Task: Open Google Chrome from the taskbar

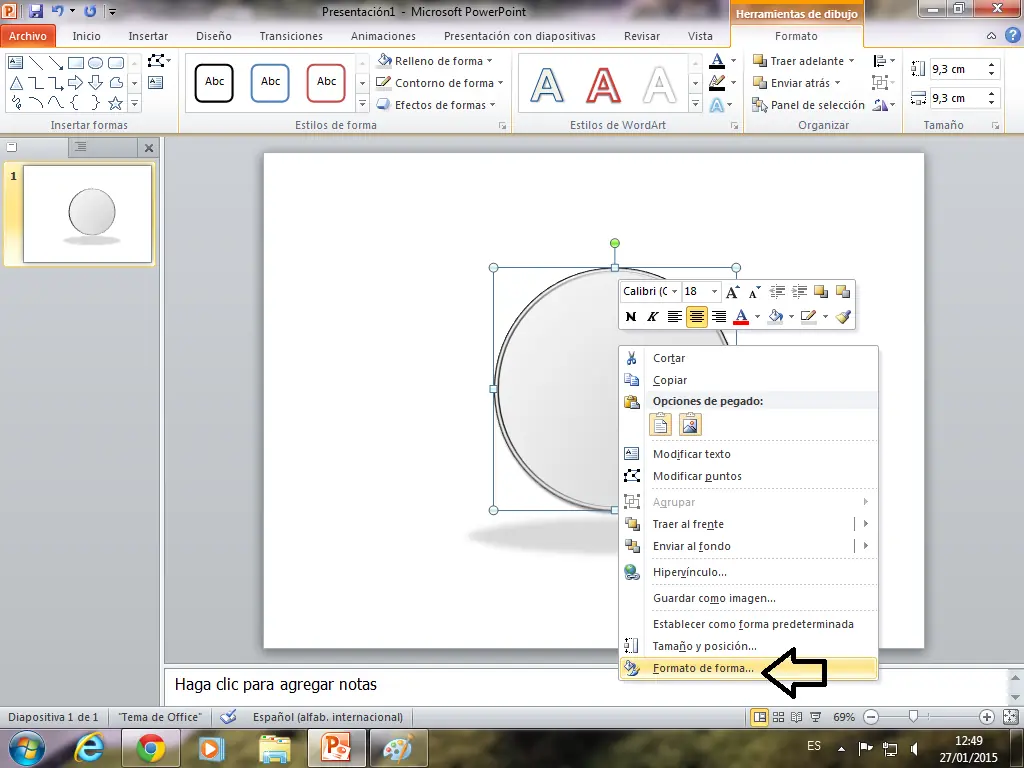Action: point(150,748)
